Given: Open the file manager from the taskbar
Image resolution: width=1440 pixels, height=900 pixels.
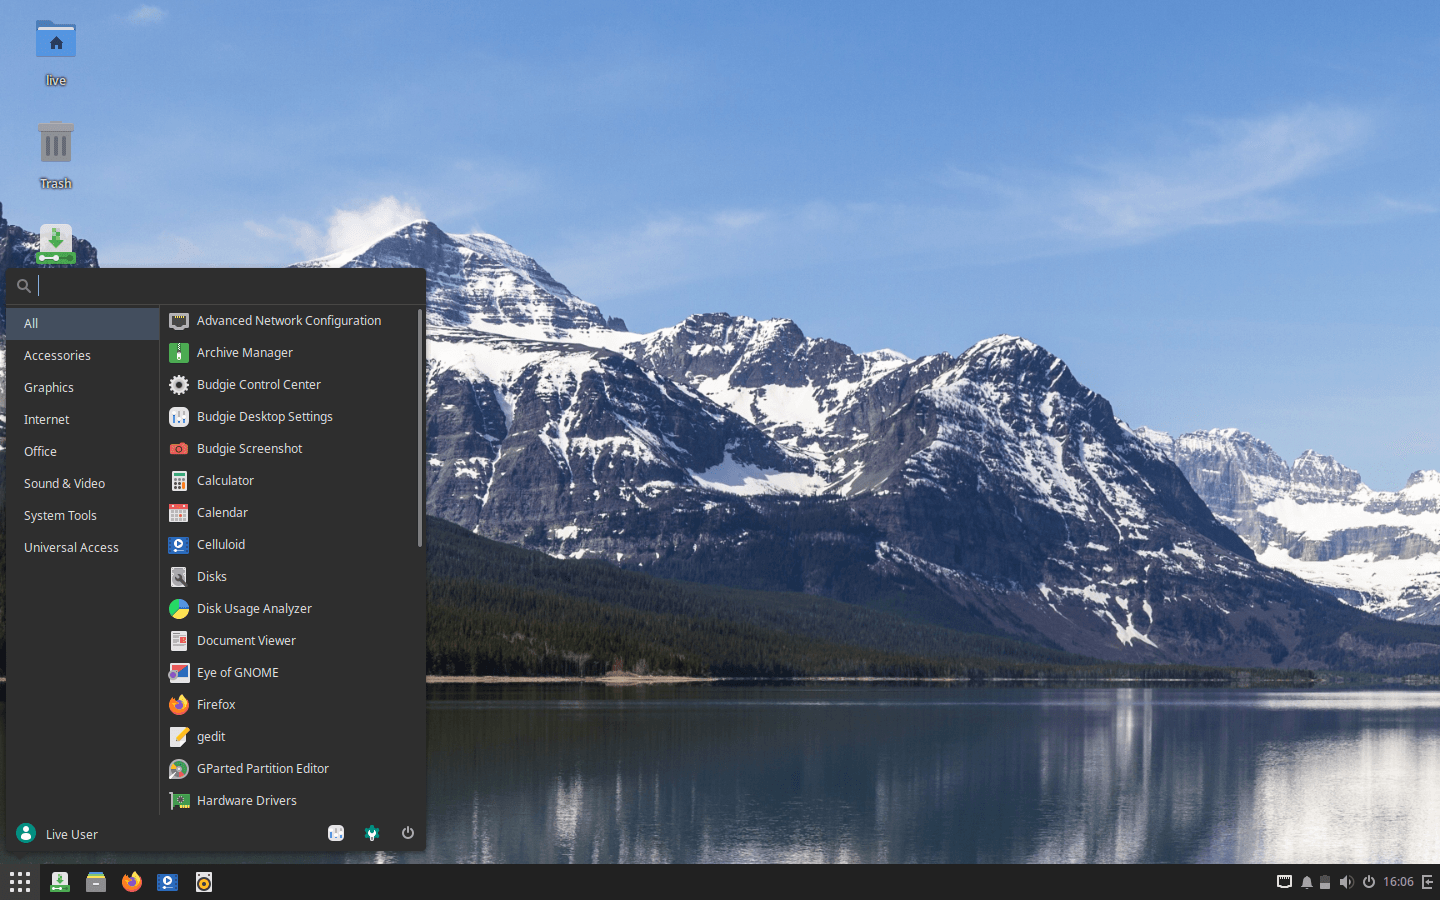Looking at the screenshot, I should 96,882.
